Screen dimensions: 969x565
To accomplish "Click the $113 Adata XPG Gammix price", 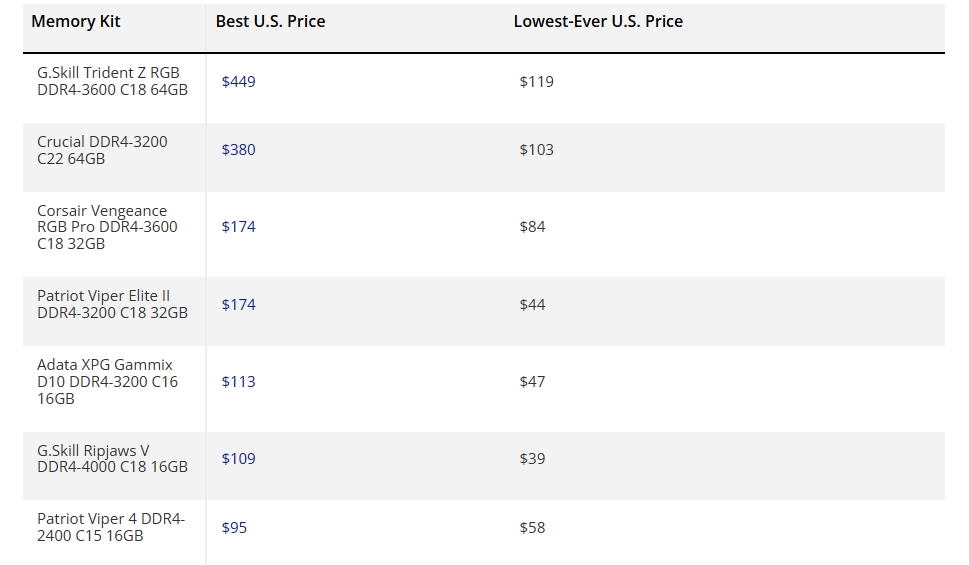I will 238,382.
